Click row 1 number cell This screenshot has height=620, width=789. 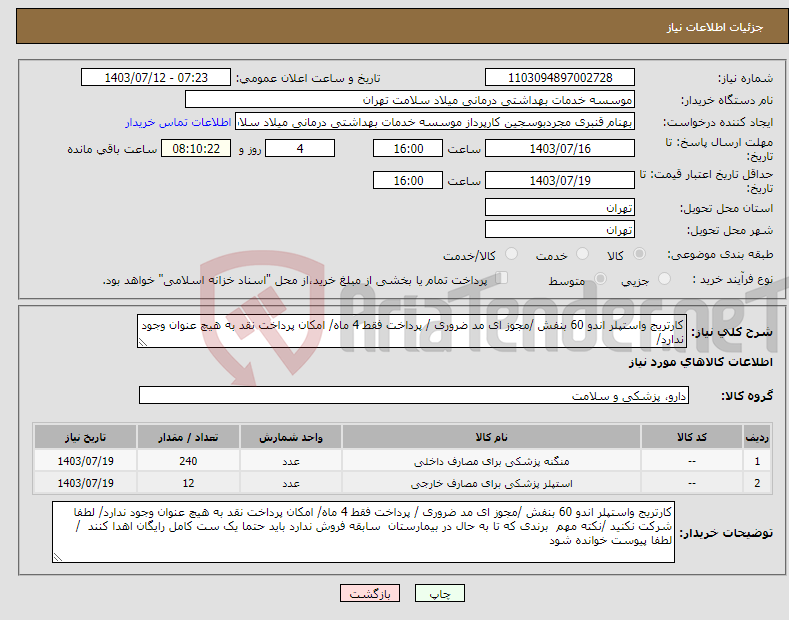[x=757, y=461]
